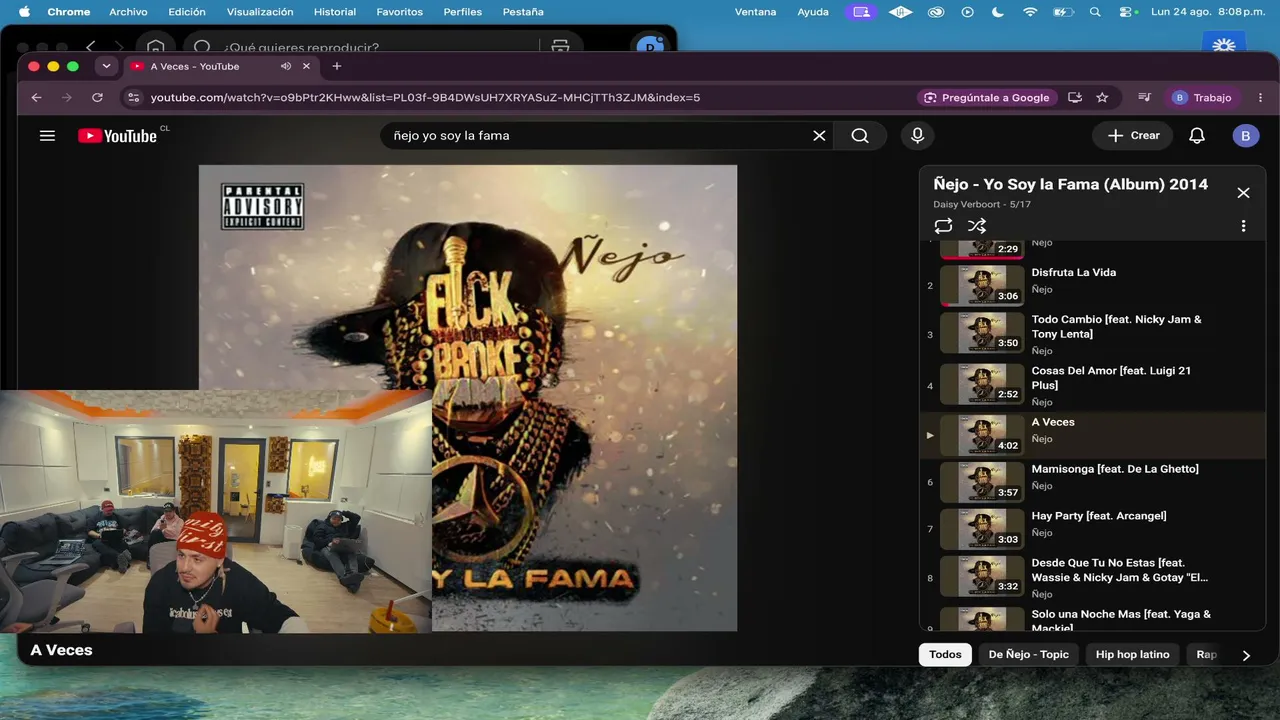The height and width of the screenshot is (720, 1280).
Task: Select the currently playing A Veces row
Action: click(1092, 435)
